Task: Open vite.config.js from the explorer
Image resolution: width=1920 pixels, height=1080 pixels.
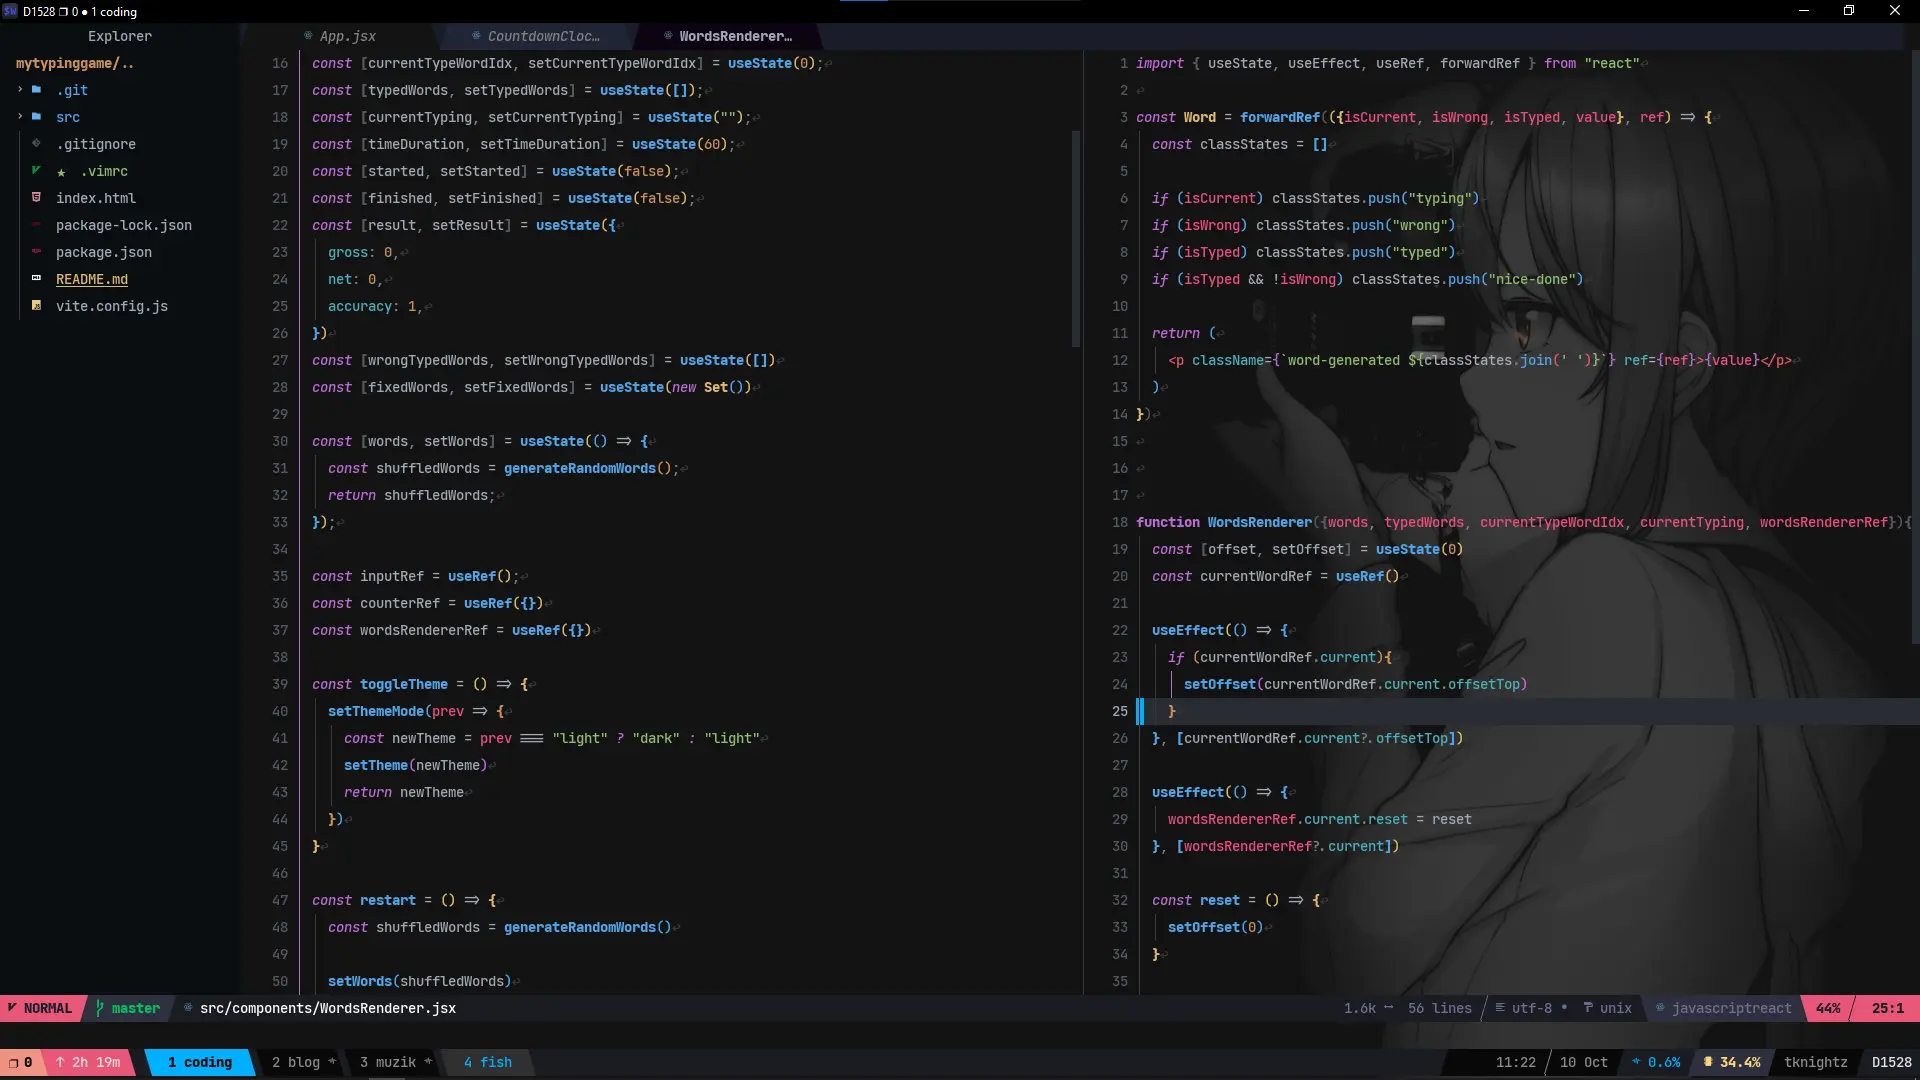Action: coord(112,306)
